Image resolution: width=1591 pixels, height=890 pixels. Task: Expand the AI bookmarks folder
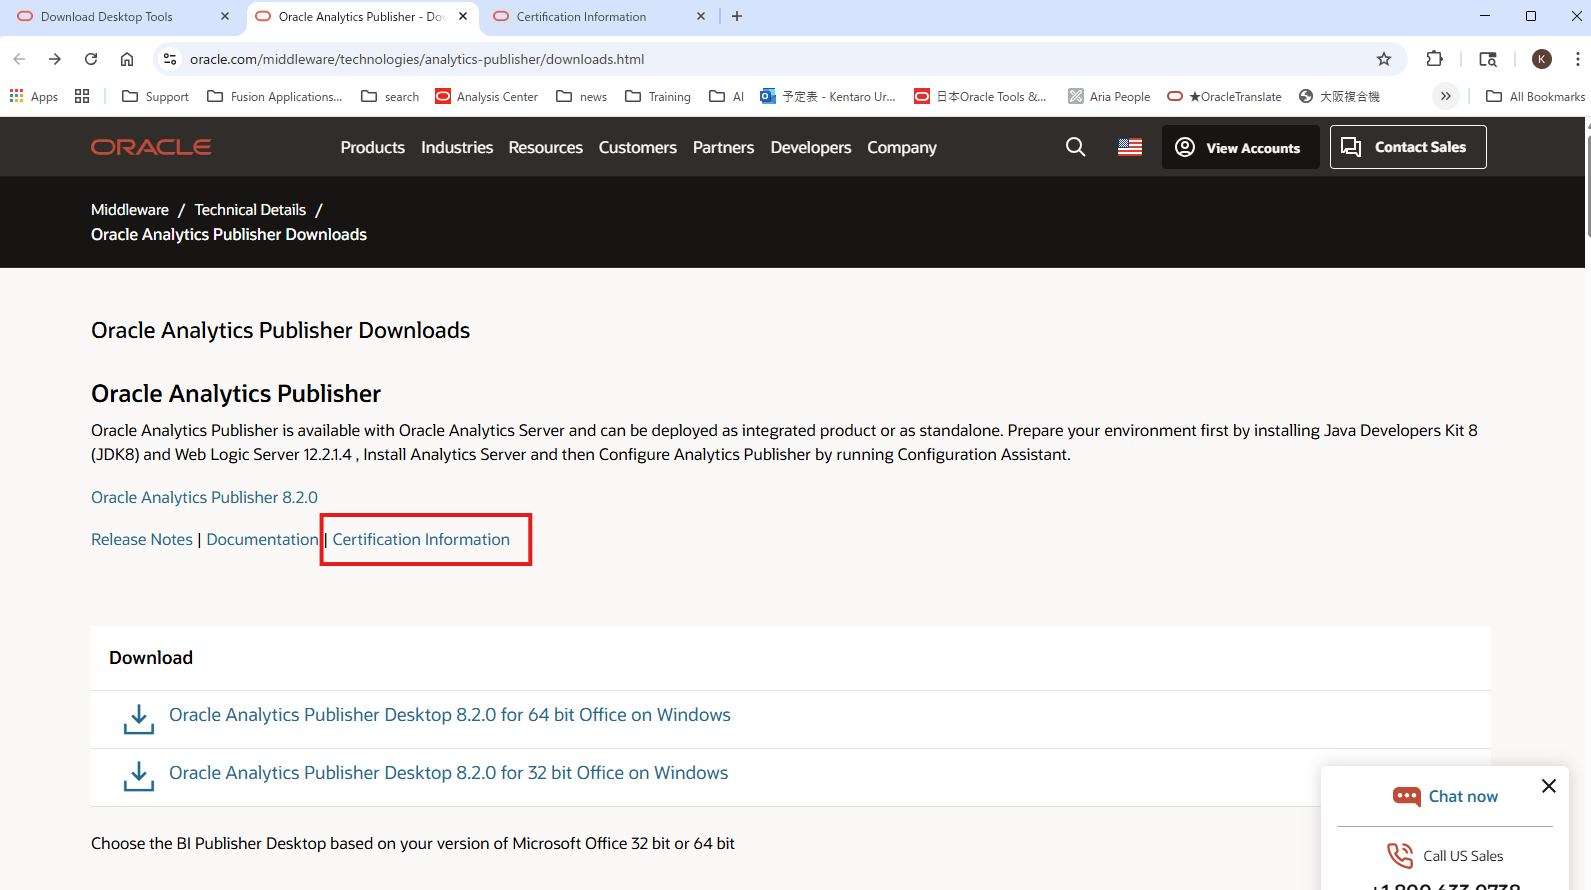[x=727, y=96]
